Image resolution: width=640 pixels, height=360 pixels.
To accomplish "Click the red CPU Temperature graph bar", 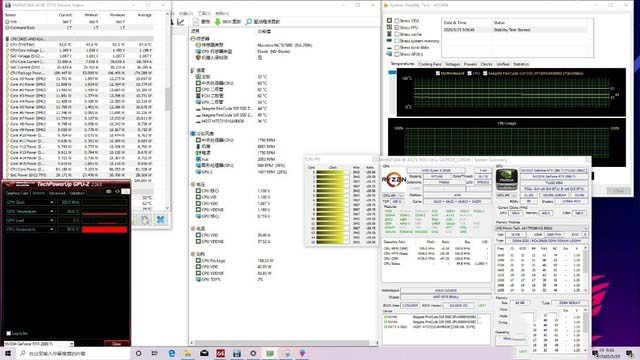I will tap(104, 229).
